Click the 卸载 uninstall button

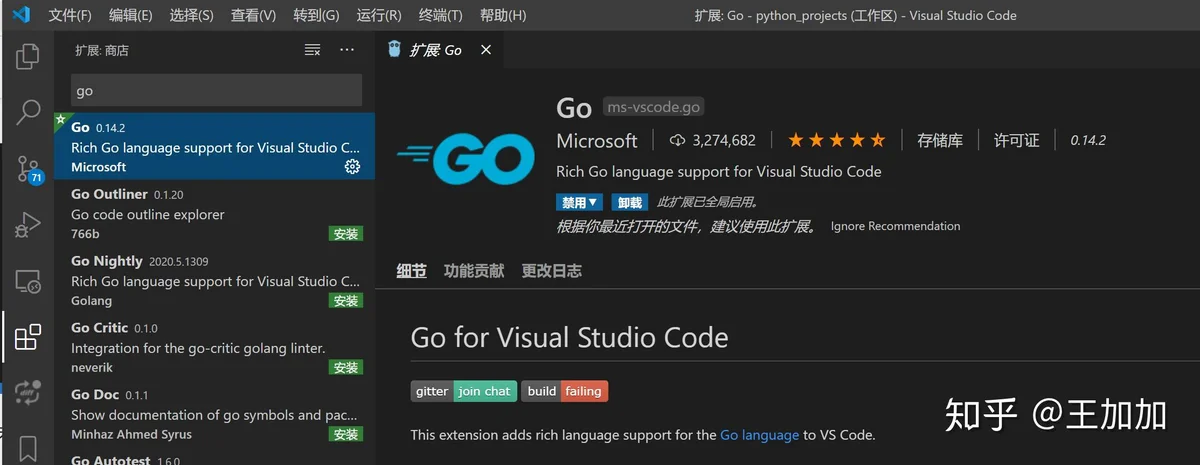point(629,202)
